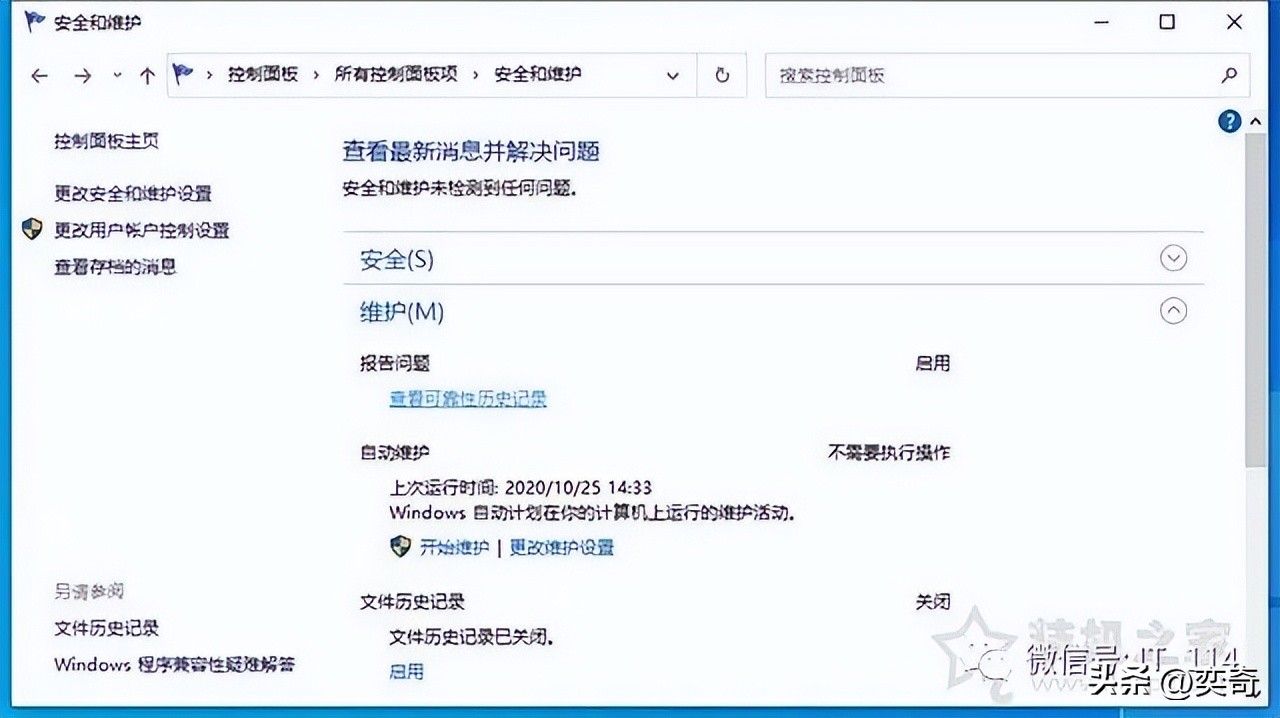
Task: Click the vertical scrollbar up arrow
Action: [x=1255, y=120]
